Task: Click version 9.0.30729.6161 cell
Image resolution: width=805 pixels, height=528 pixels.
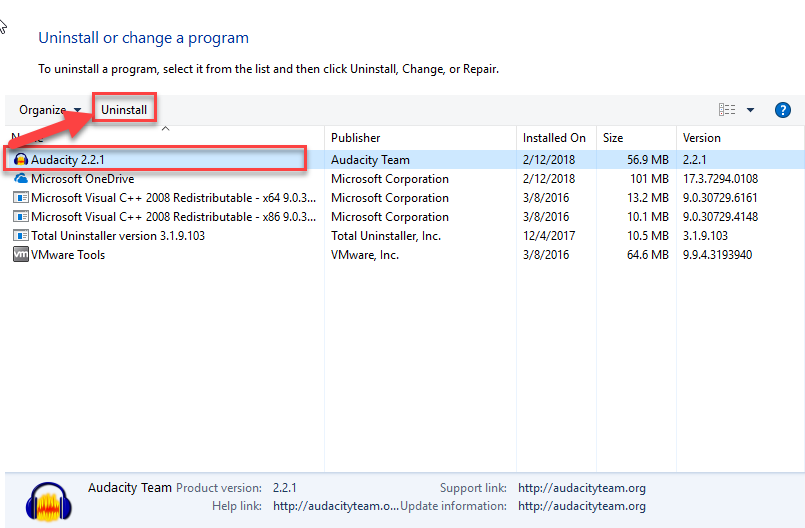Action: (x=720, y=198)
